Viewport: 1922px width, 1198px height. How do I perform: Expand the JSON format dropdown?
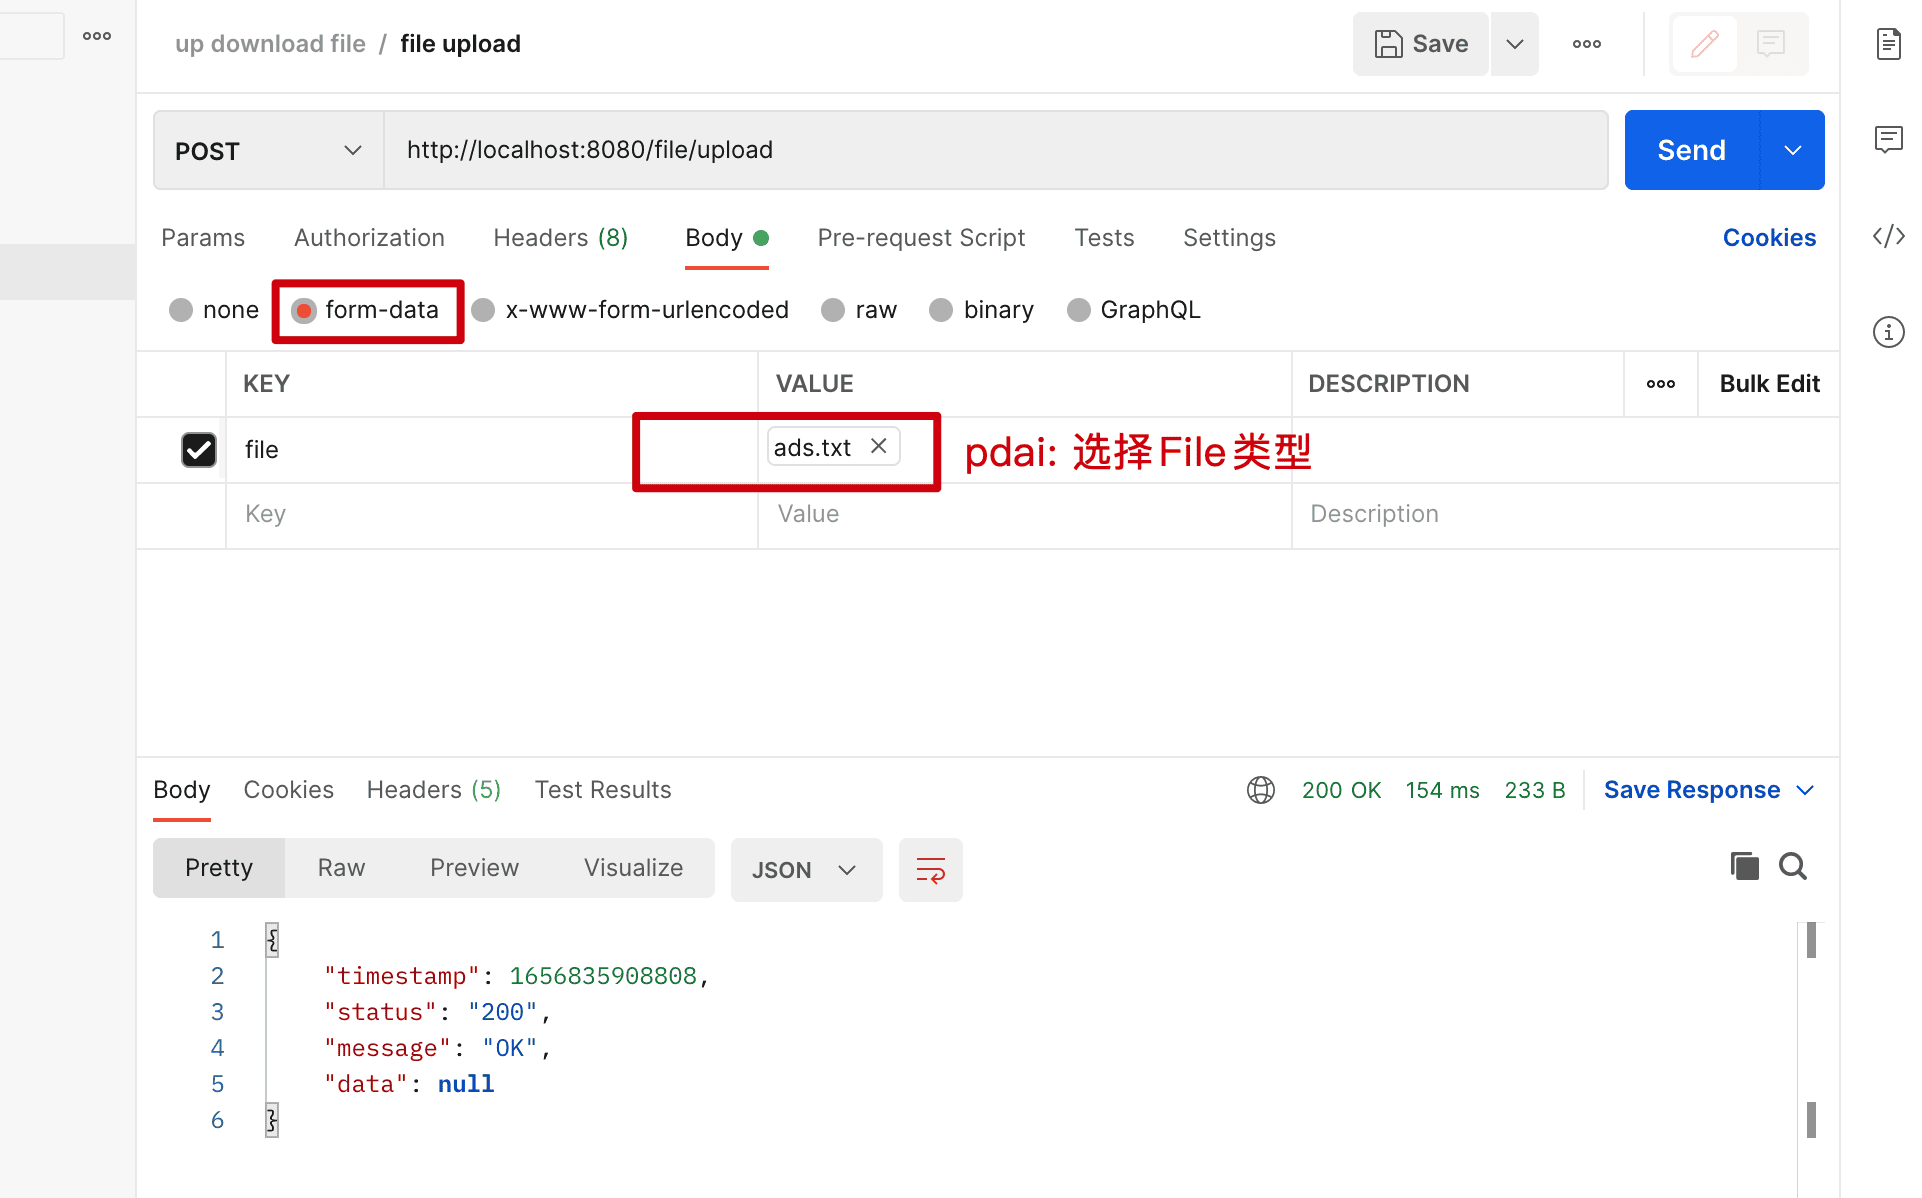tap(806, 870)
